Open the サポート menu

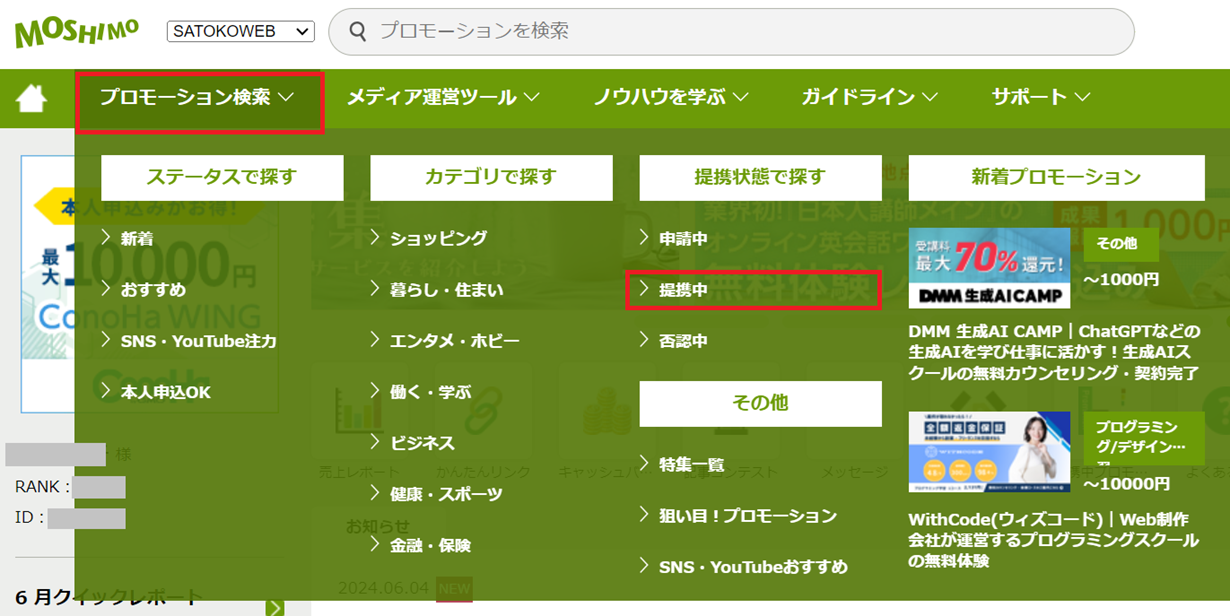(x=1037, y=97)
